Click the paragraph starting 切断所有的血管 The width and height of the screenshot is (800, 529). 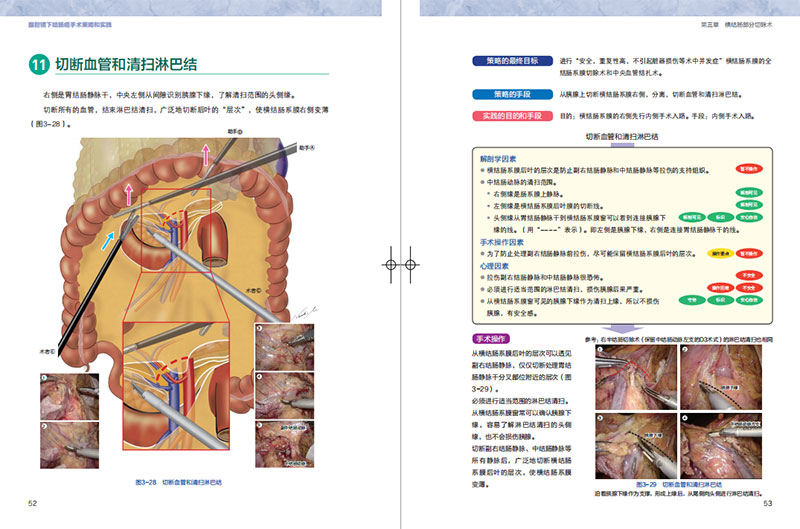tap(179, 117)
